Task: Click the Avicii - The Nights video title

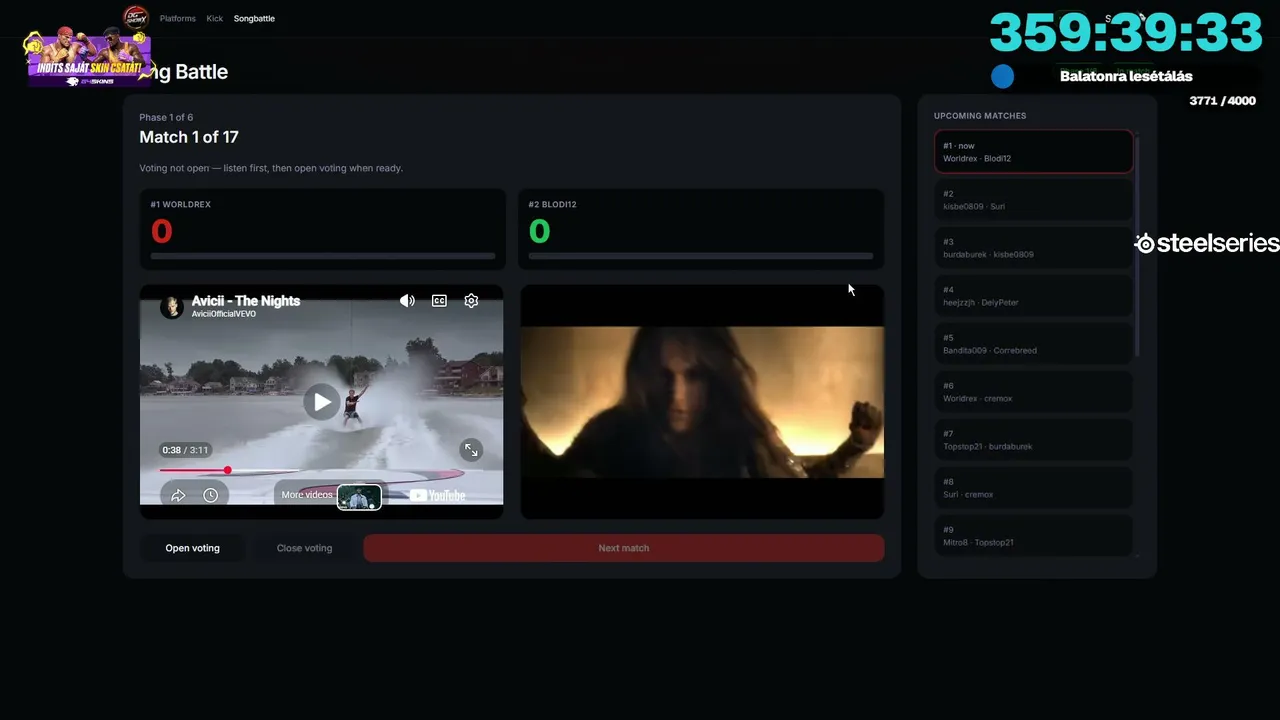Action: coord(246,300)
